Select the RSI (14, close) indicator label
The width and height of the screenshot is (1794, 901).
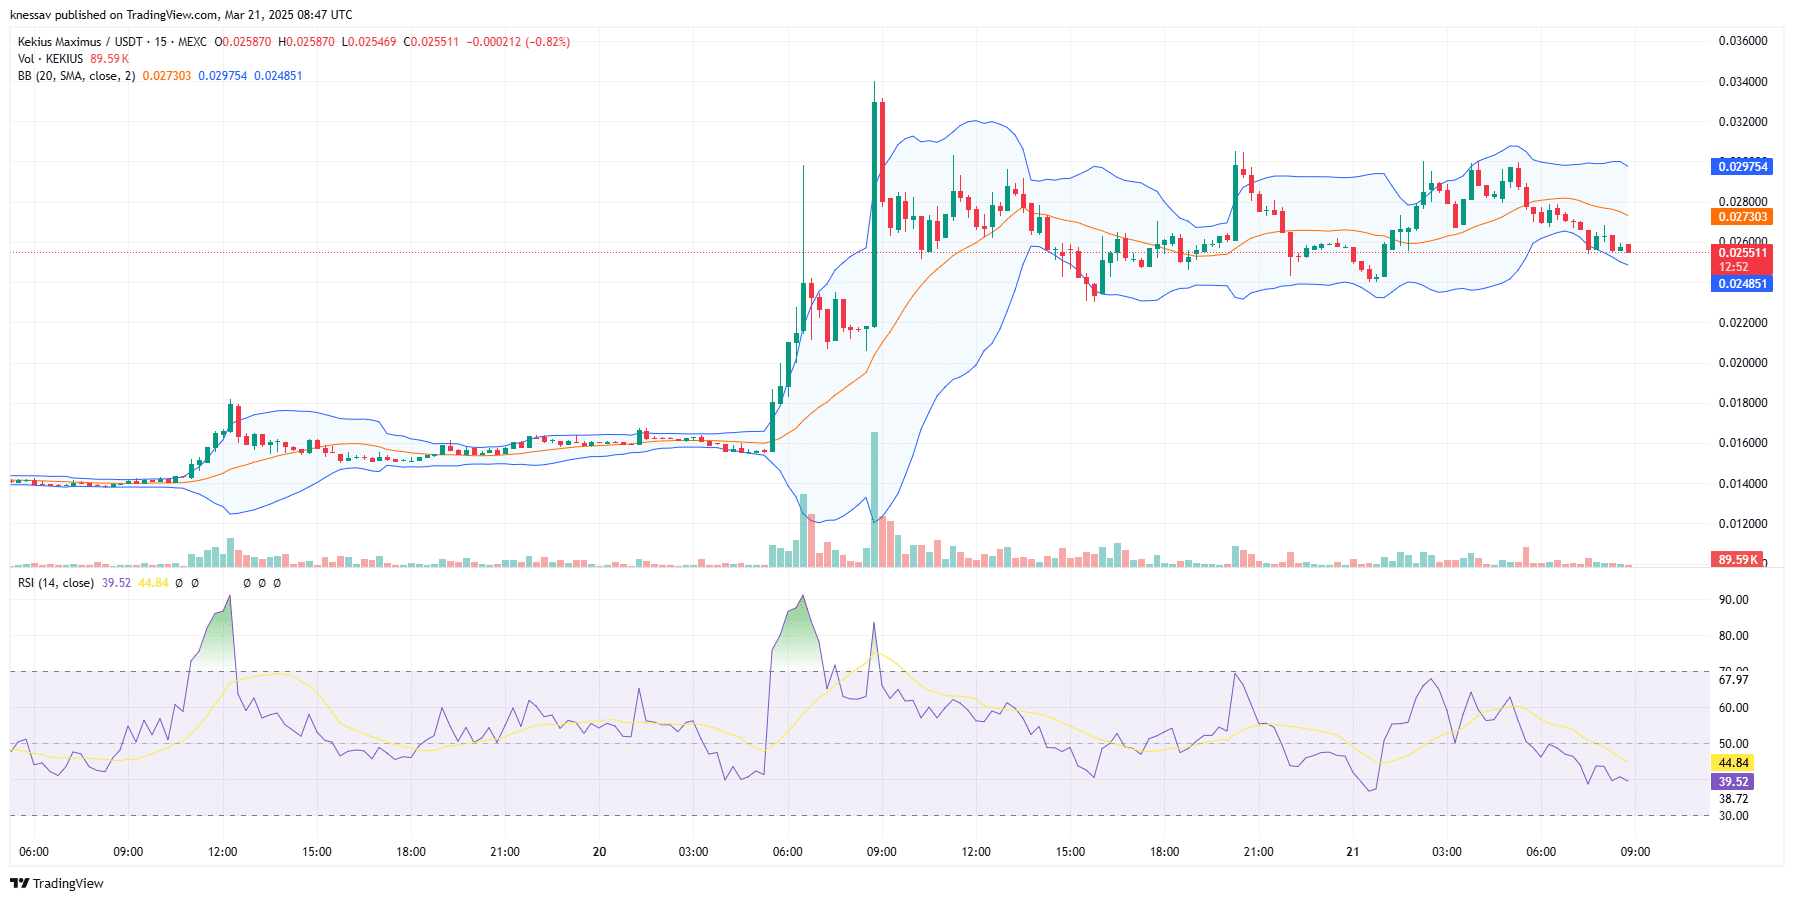(56, 583)
